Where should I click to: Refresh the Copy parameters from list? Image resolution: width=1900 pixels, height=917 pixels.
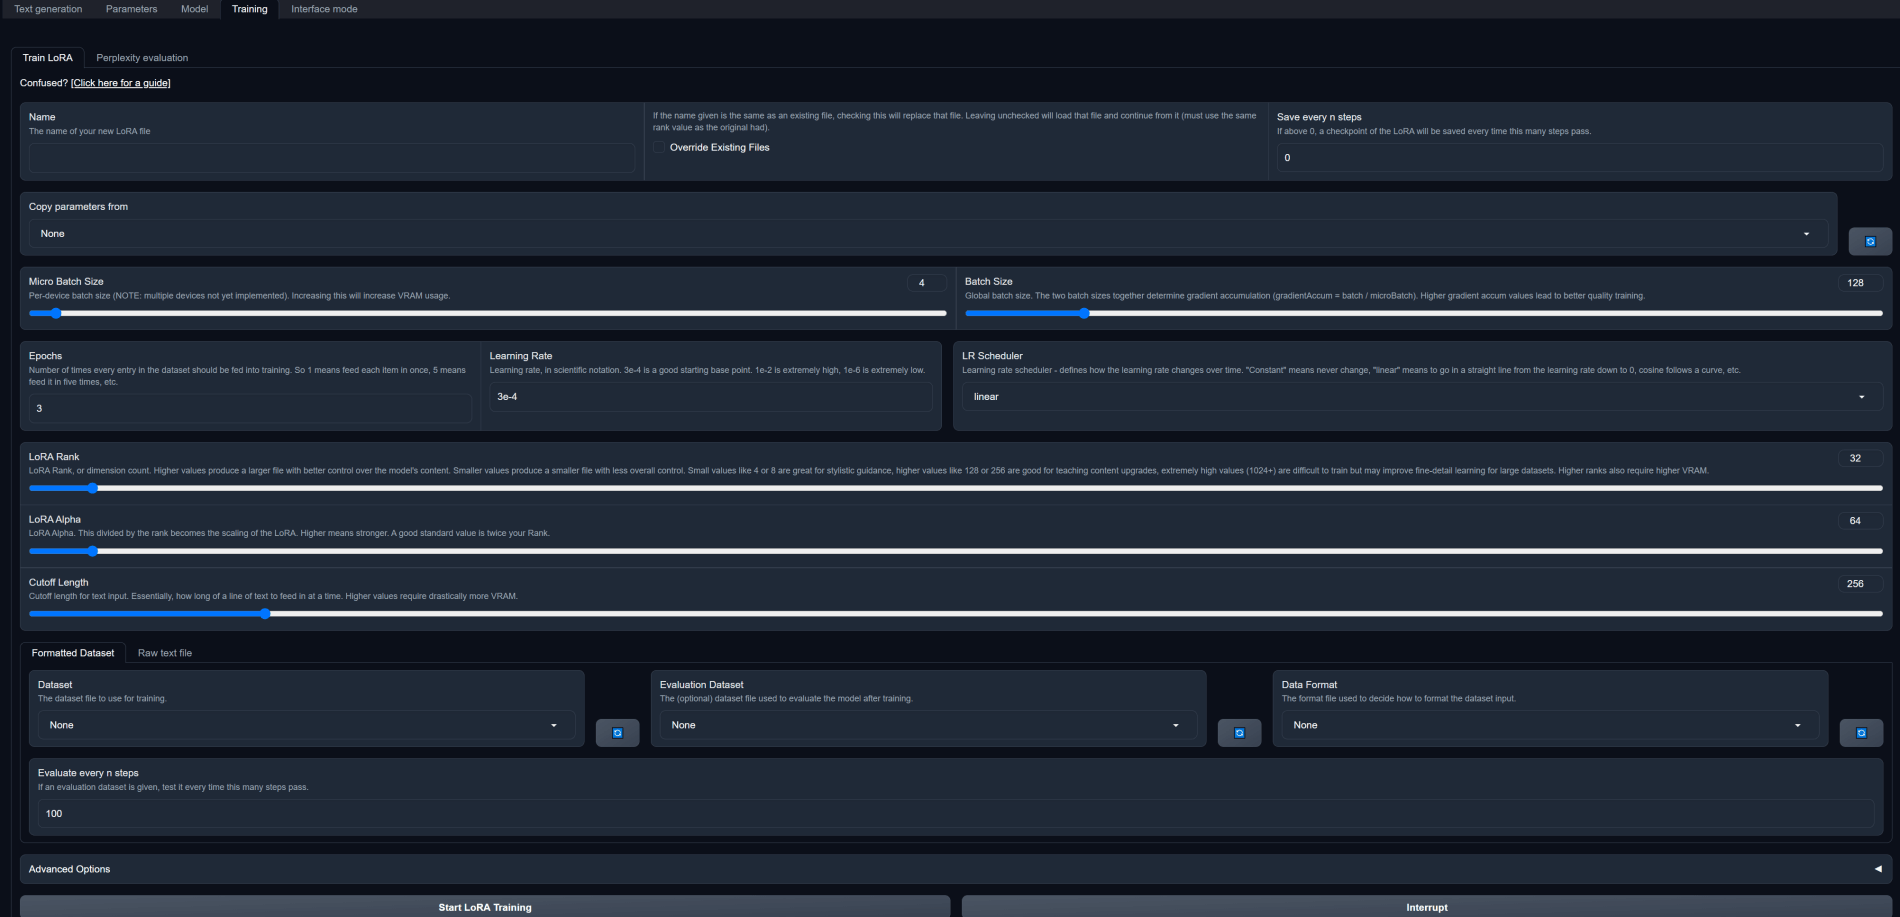point(1870,241)
